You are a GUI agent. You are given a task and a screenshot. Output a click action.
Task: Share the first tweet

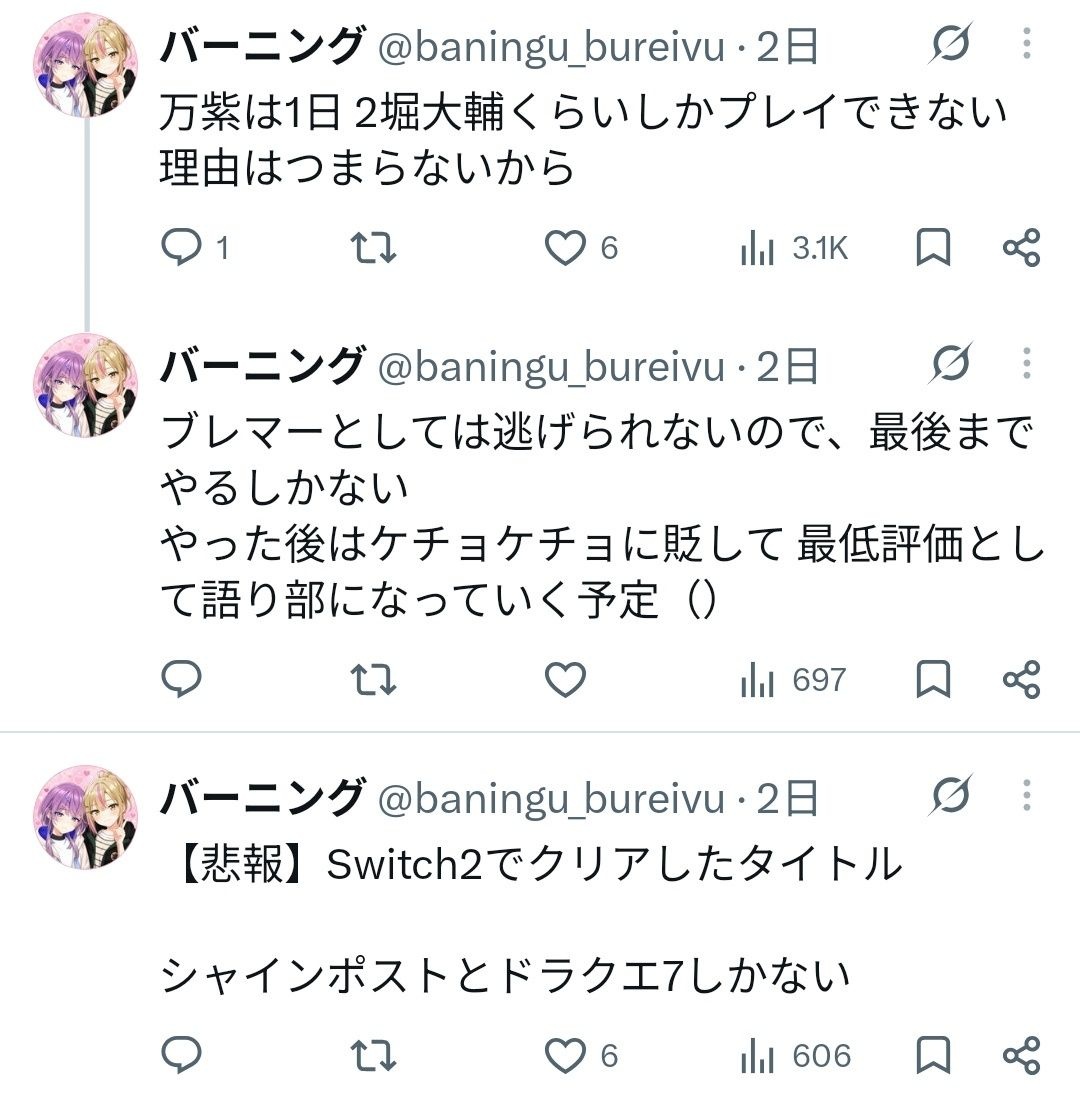[1022, 248]
